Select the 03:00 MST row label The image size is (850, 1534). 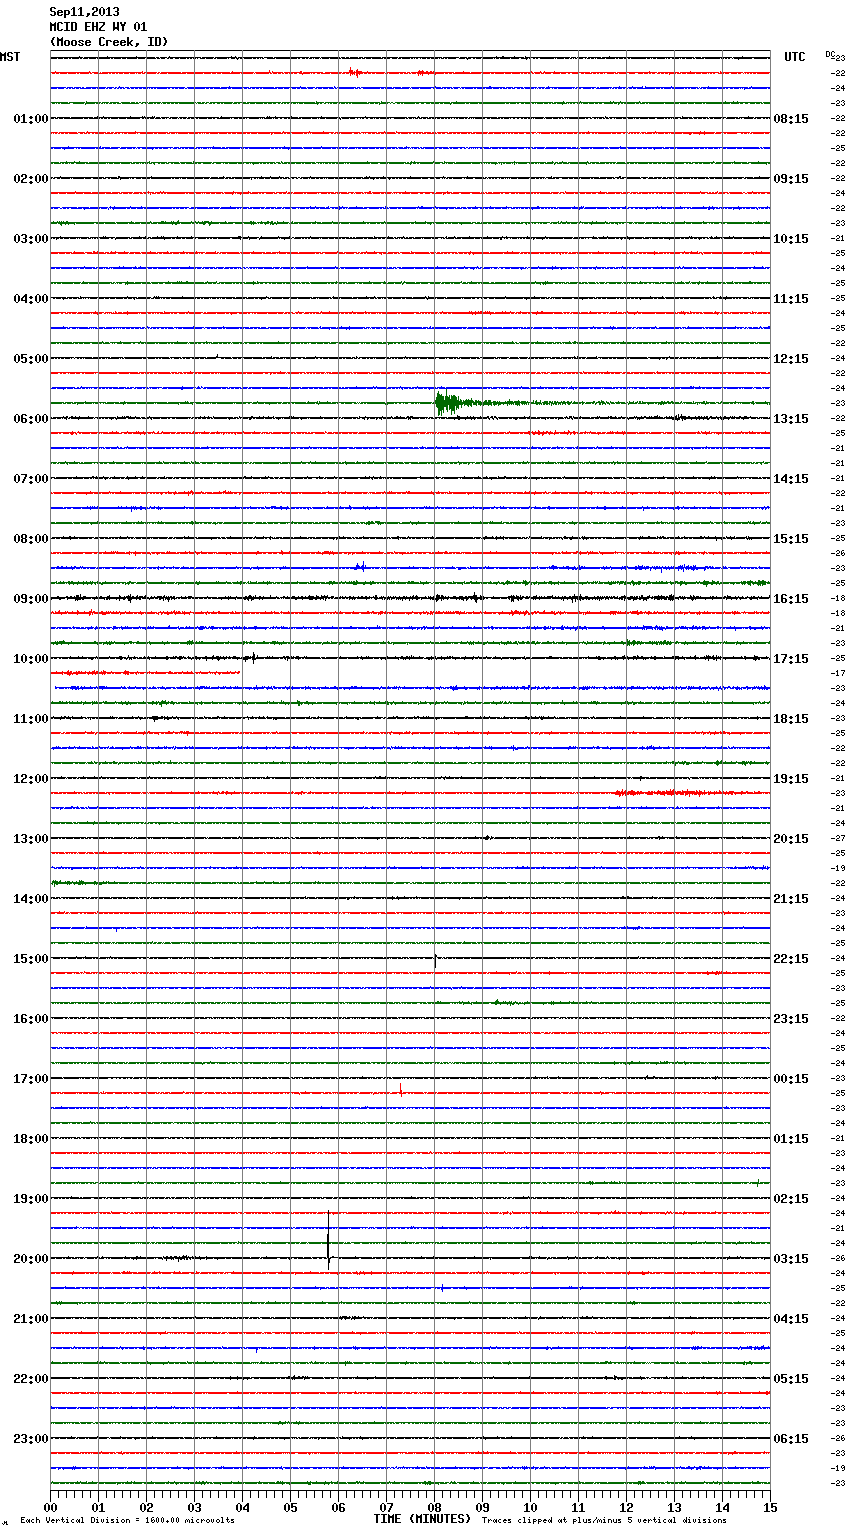click(31, 239)
